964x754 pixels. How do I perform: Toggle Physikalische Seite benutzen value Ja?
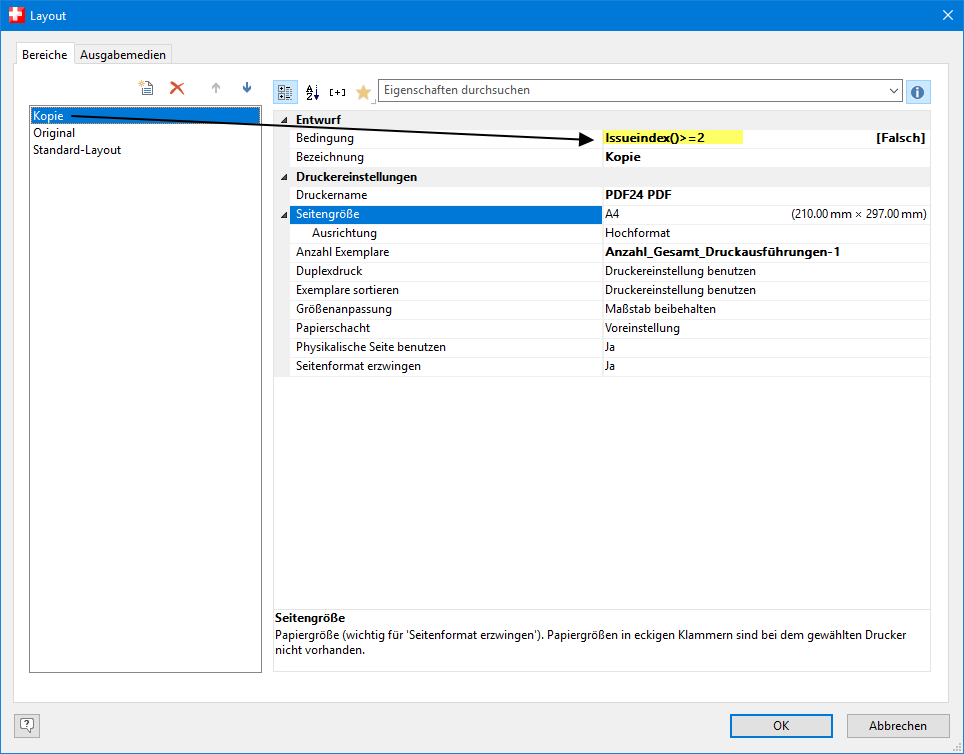(610, 347)
